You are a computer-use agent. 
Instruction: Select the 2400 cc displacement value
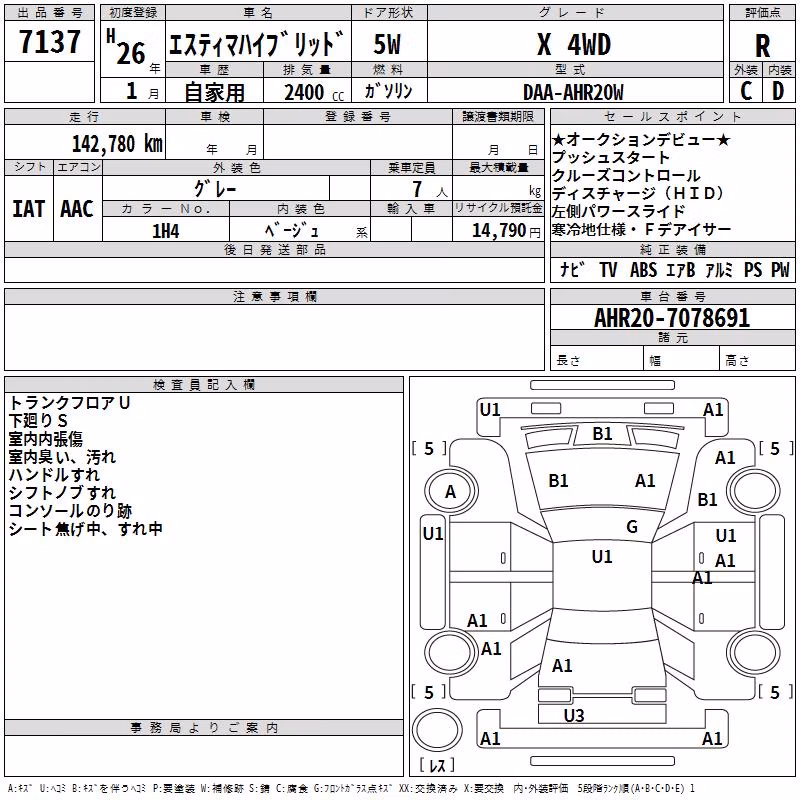click(314, 93)
